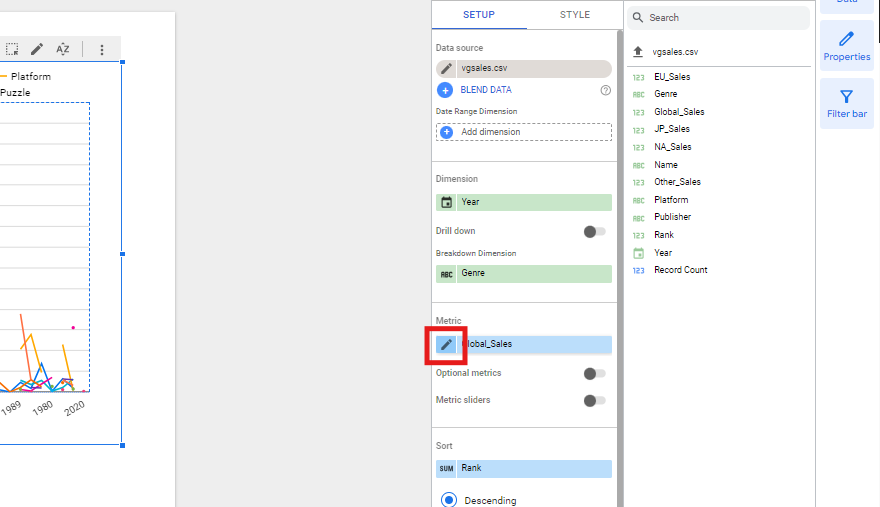880x507 pixels.
Task: Click the chart toolbar pencil edit icon
Action: click(37, 49)
